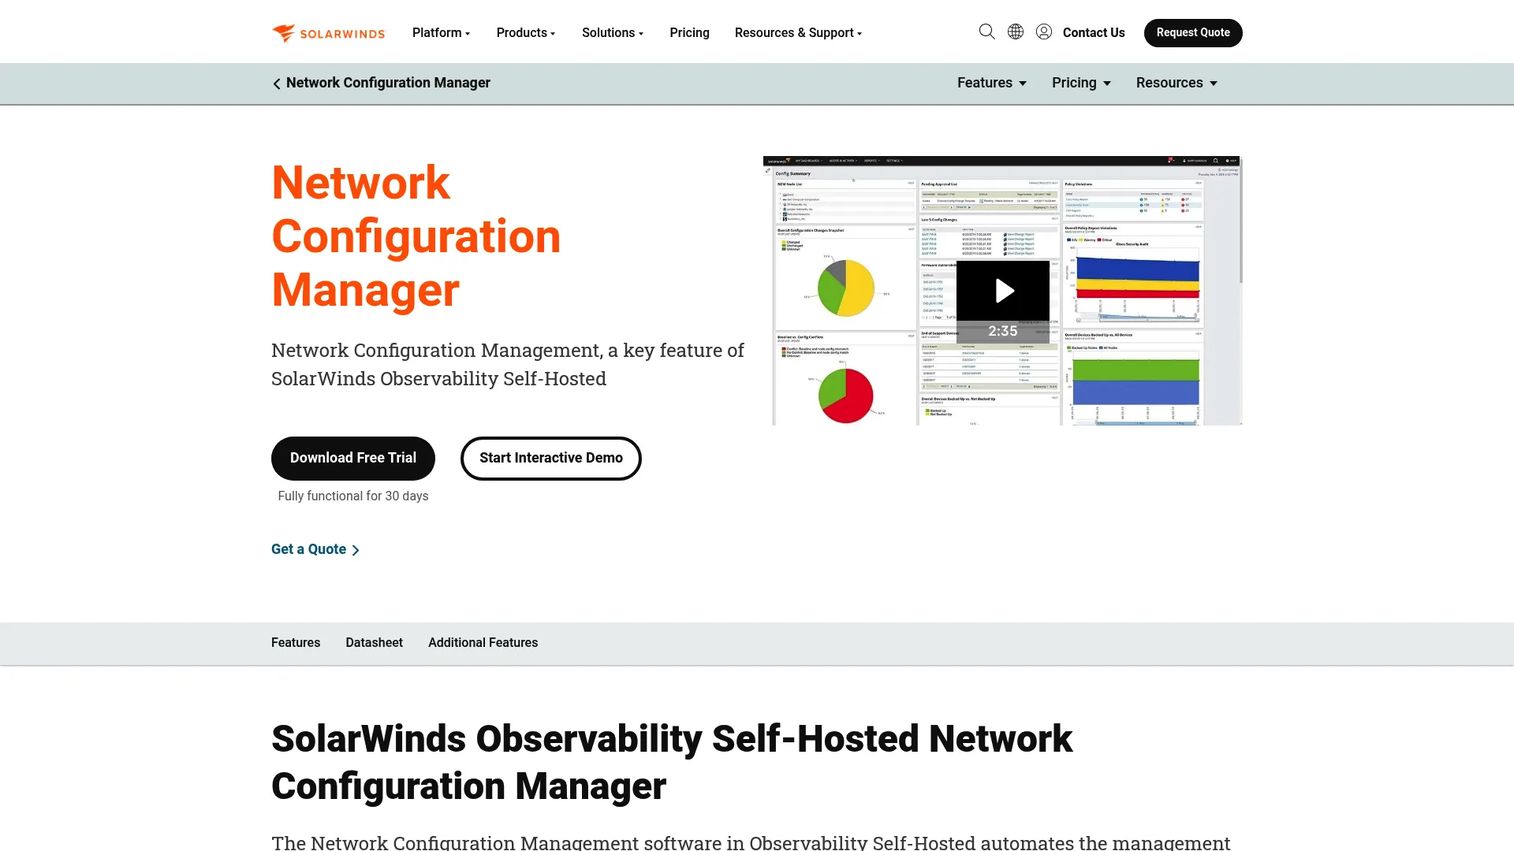Click the Request Quote button
This screenshot has height=851, width=1514.
point(1193,33)
